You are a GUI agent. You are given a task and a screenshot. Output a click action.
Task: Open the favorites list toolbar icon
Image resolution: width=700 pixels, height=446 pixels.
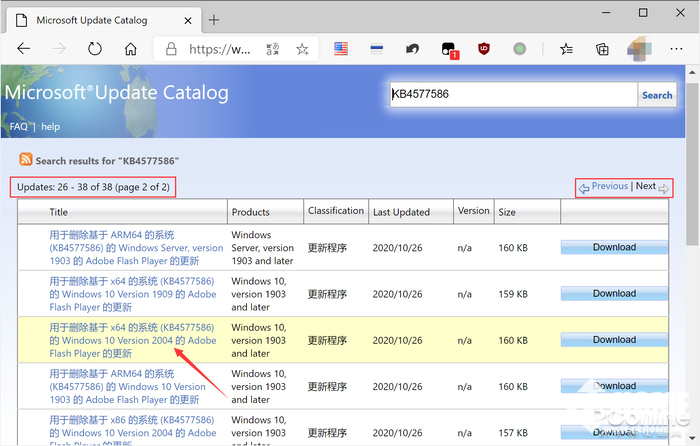(567, 49)
